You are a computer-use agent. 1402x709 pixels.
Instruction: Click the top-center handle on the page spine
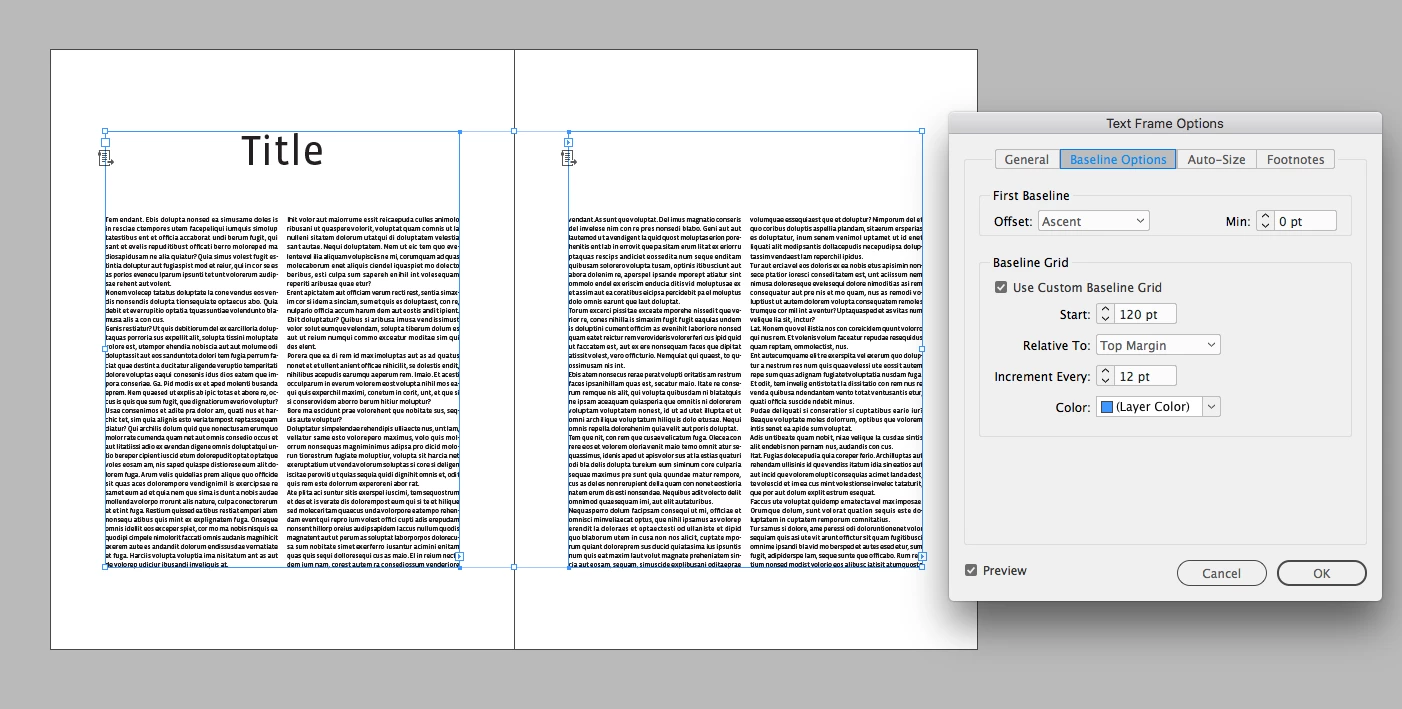(514, 131)
